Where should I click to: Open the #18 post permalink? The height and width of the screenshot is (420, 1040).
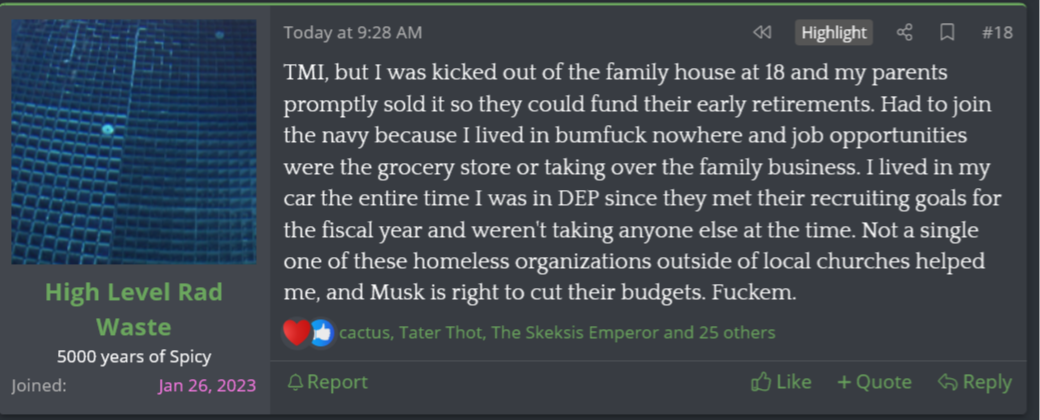(996, 33)
